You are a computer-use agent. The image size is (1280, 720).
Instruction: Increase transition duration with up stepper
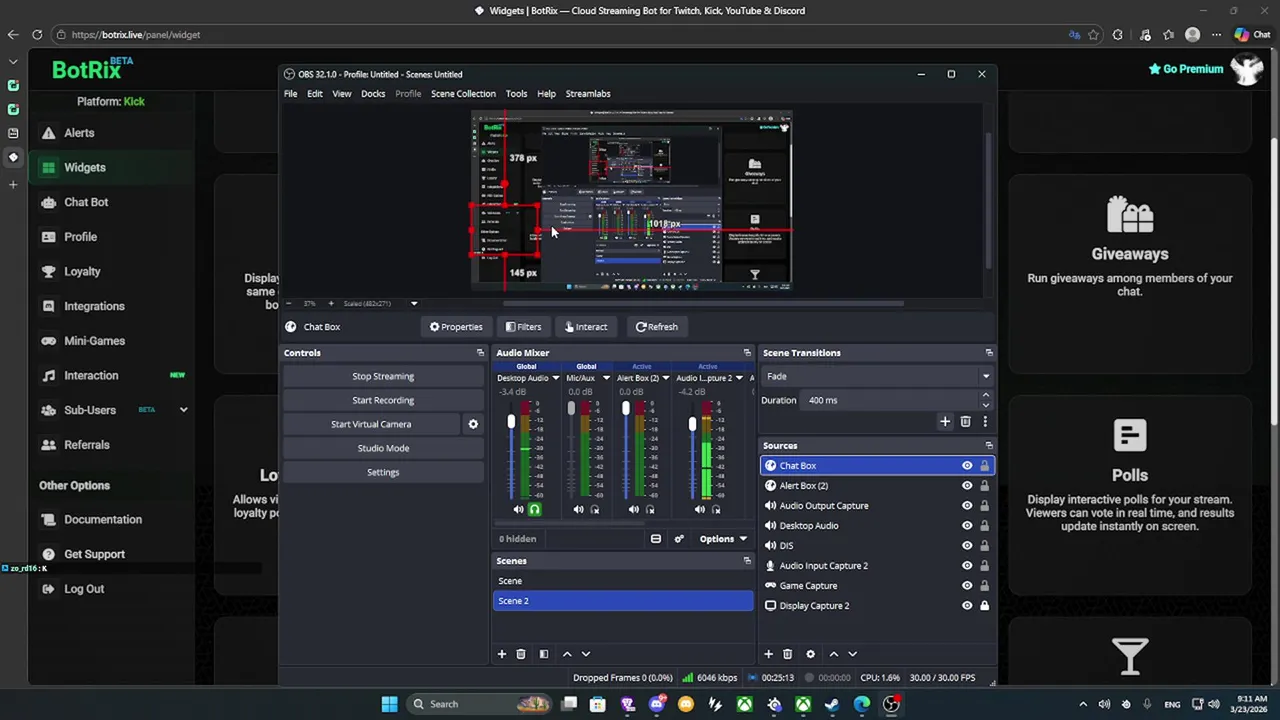986,396
